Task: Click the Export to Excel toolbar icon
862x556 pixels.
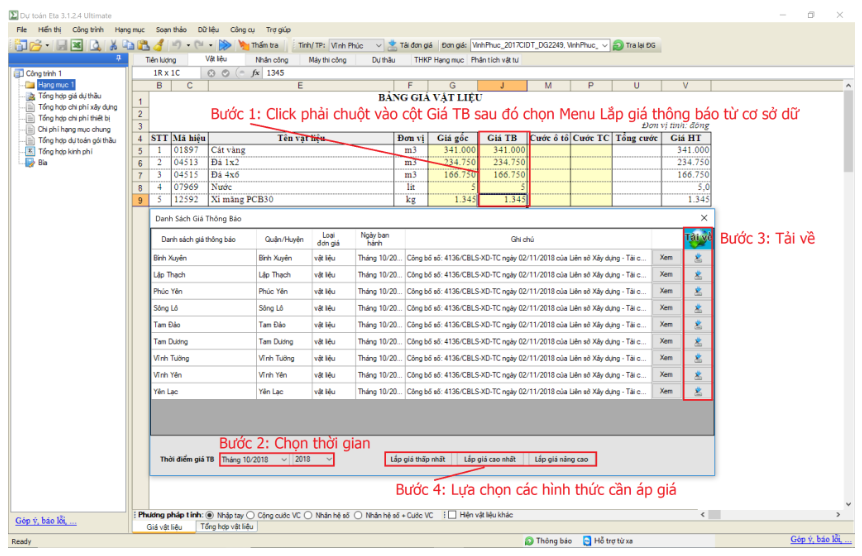Action: point(76,45)
